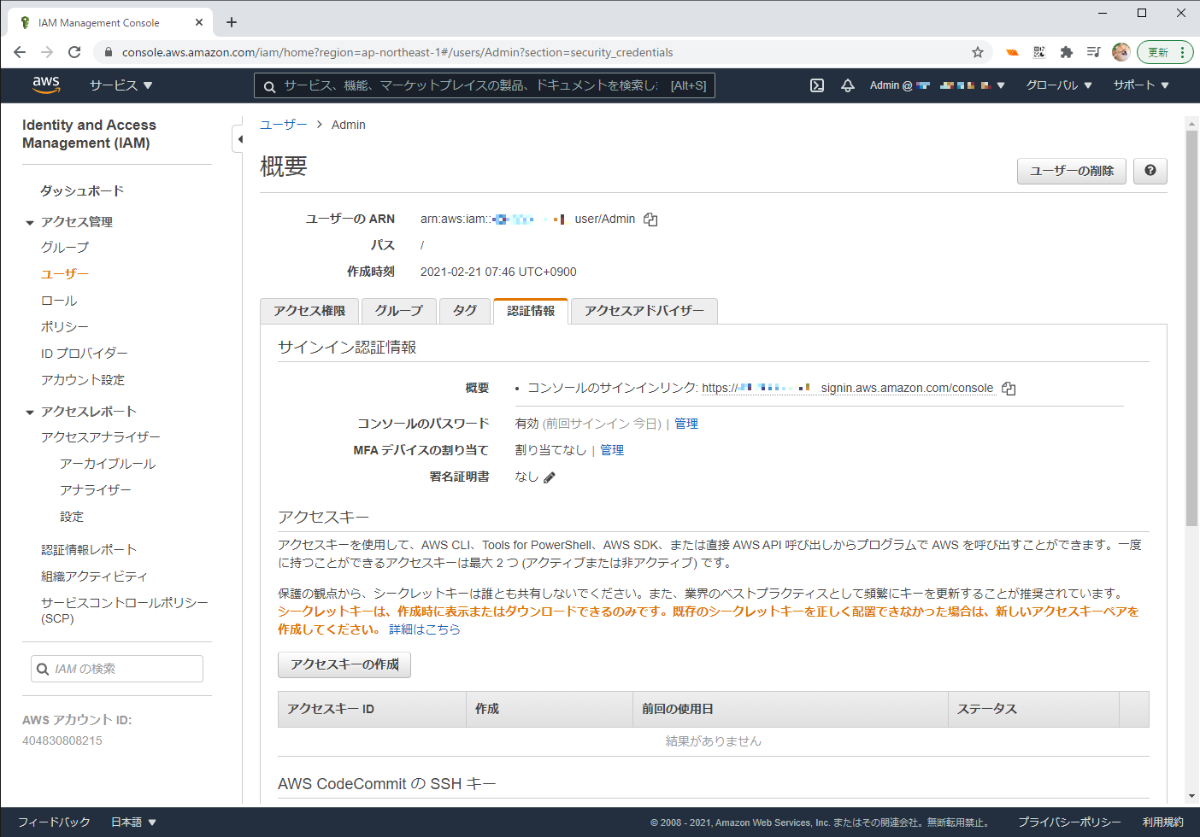Open the CloudShell terminal icon
1200x837 pixels.
click(x=817, y=85)
